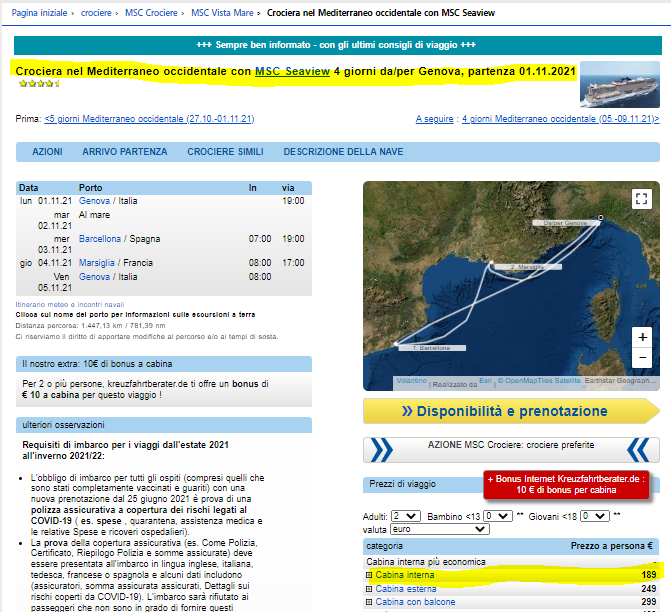Switch to DESCRIZIONE DELLA NAVE tab

[x=343, y=152]
